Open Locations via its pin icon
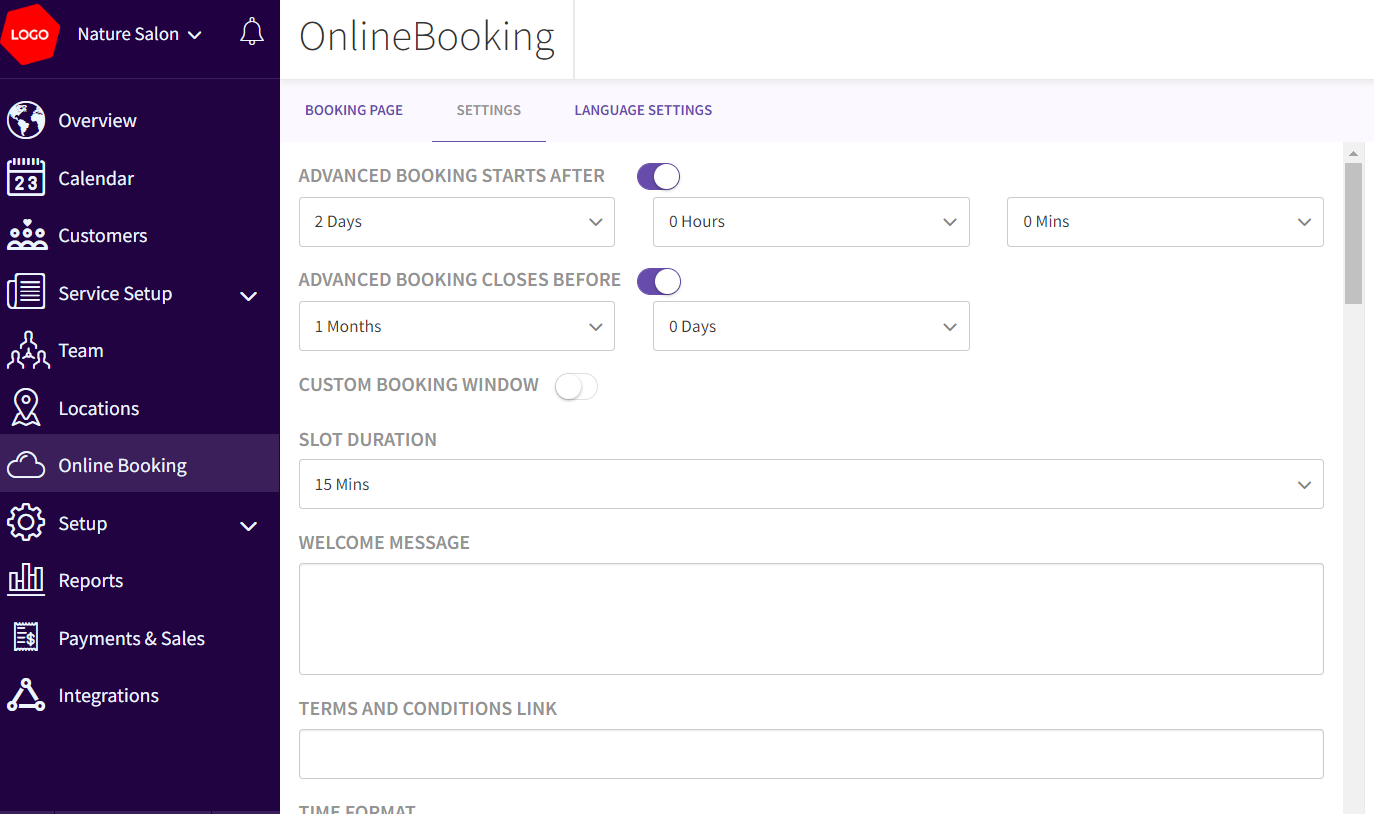This screenshot has width=1374, height=814. [x=26, y=407]
